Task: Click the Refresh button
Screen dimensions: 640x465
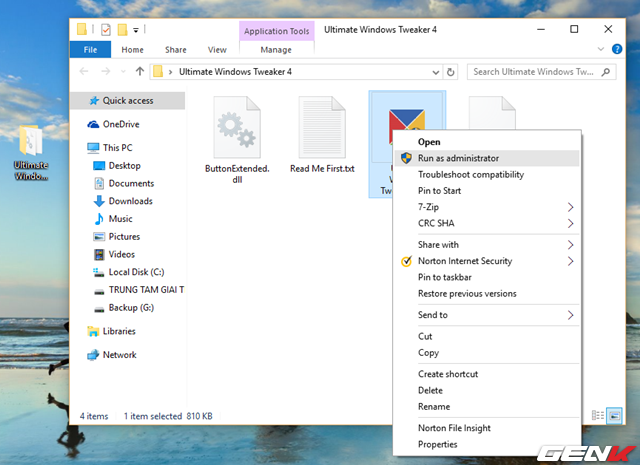Action: 451,72
